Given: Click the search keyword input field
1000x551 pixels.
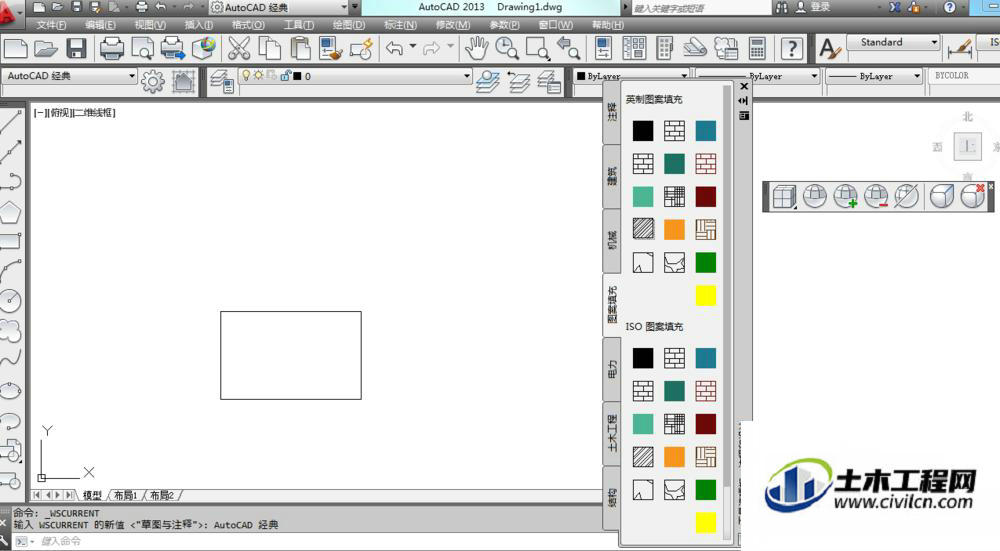Looking at the screenshot, I should point(700,8).
